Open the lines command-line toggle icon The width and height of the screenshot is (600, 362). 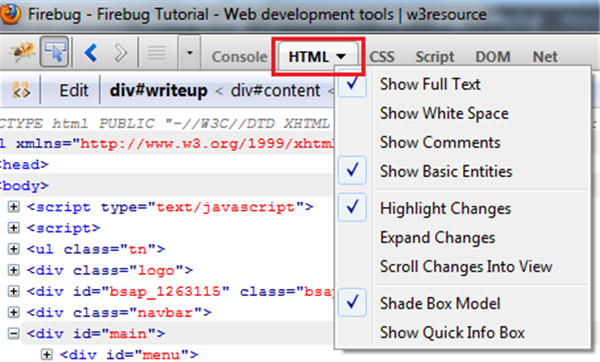tap(157, 52)
